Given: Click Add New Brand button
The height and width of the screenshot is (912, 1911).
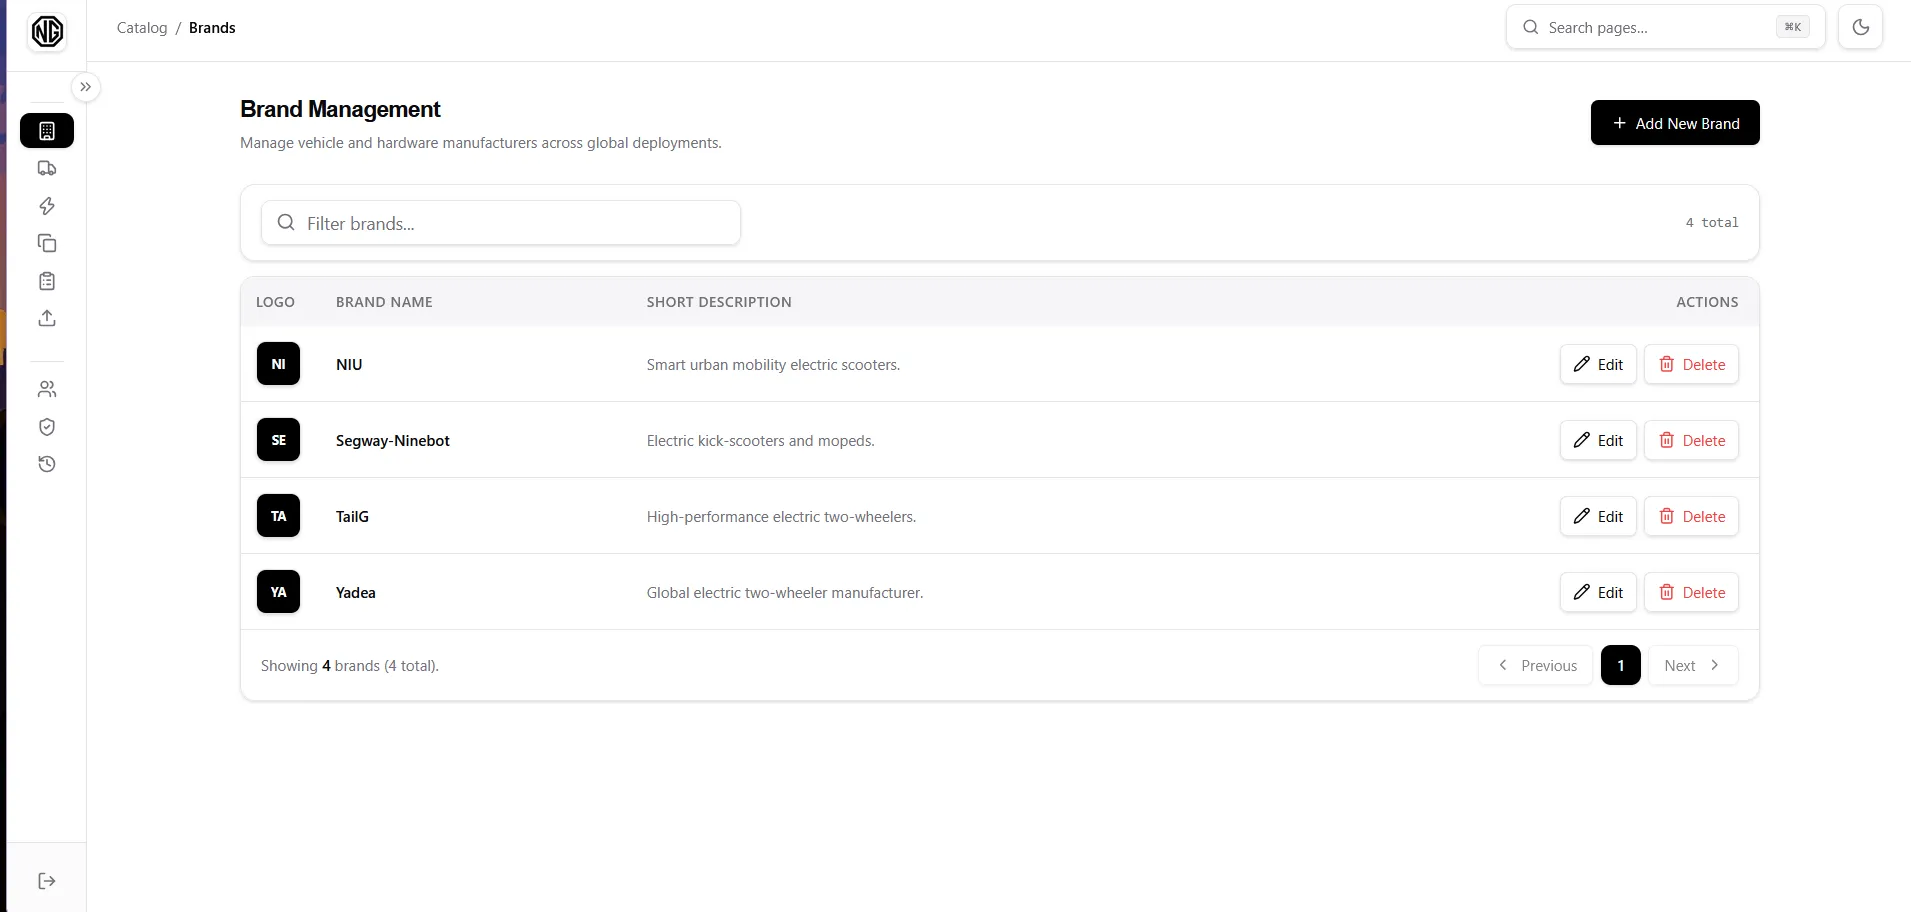Looking at the screenshot, I should click(x=1675, y=123).
